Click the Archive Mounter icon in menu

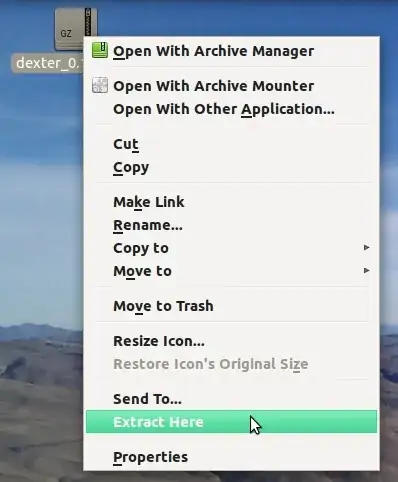[100, 85]
